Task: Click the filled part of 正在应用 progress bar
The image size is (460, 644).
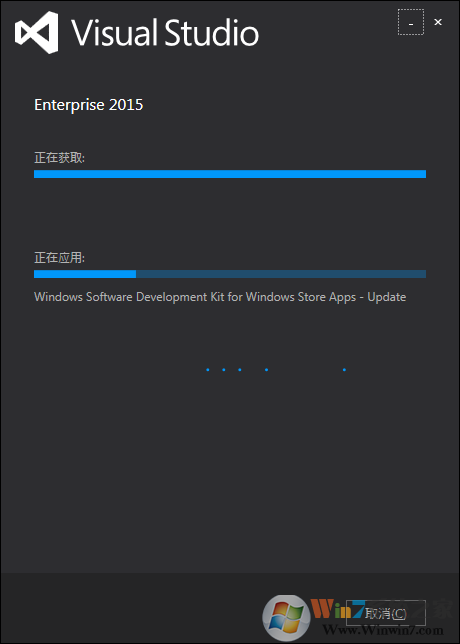Action: point(85,274)
